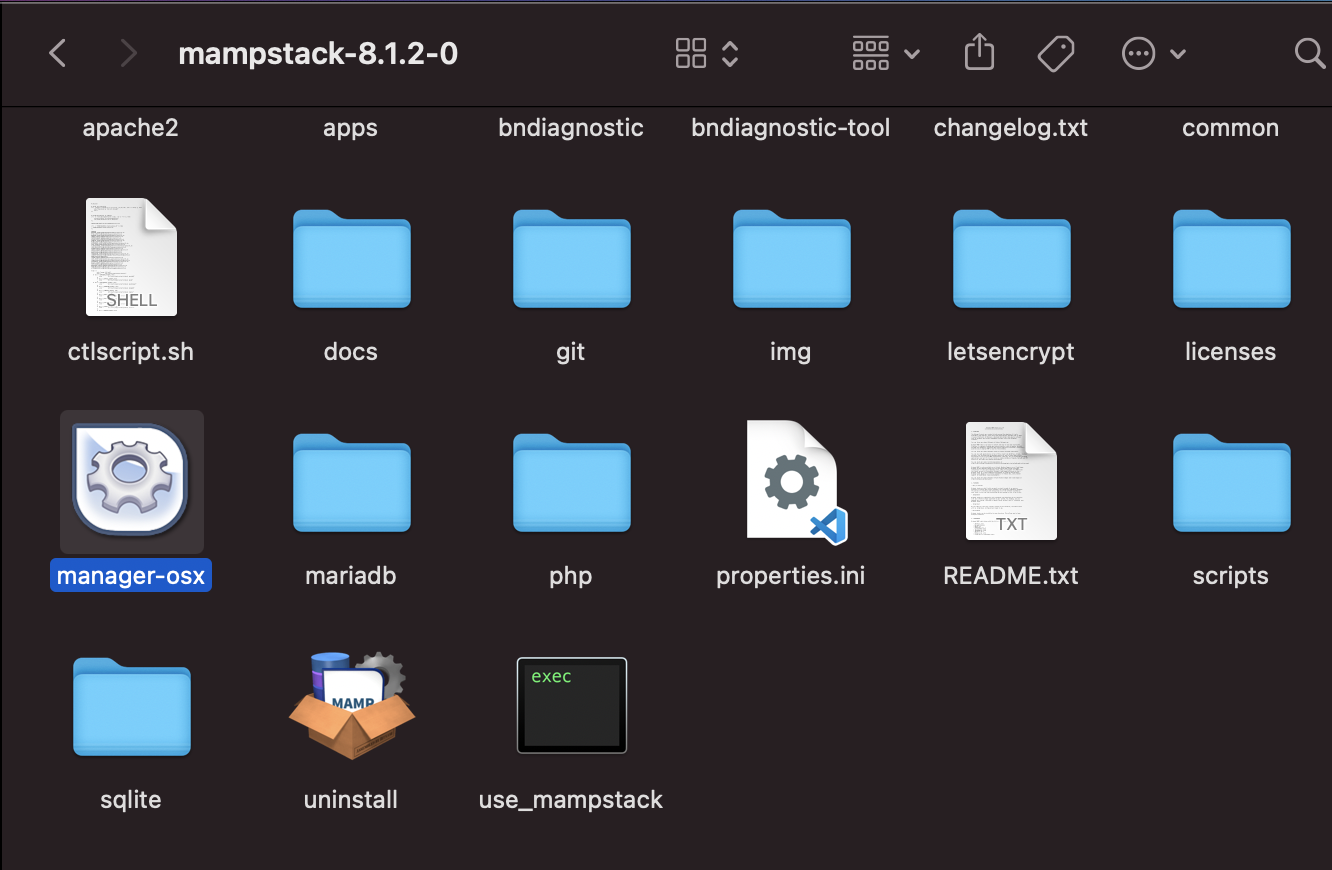Image resolution: width=1332 pixels, height=870 pixels.
Task: Click the mampstack-8.1.2-0 window title
Action: pyautogui.click(x=318, y=53)
